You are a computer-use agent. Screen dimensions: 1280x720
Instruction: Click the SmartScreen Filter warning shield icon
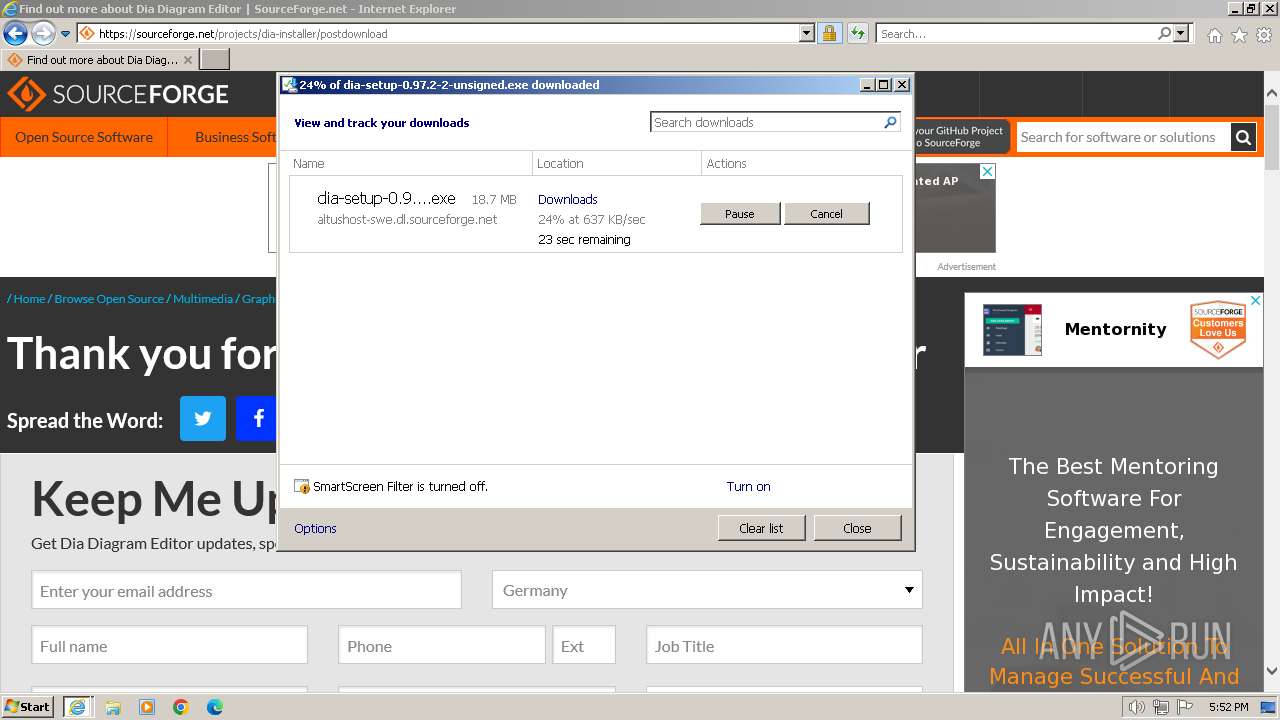[x=302, y=487]
